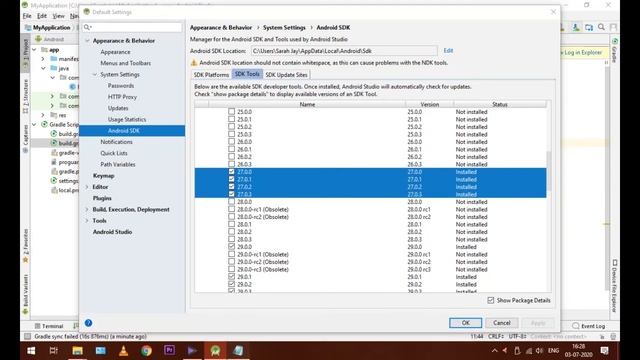
Task: Open Google Chrome from taskbar
Action: [x=146, y=351]
